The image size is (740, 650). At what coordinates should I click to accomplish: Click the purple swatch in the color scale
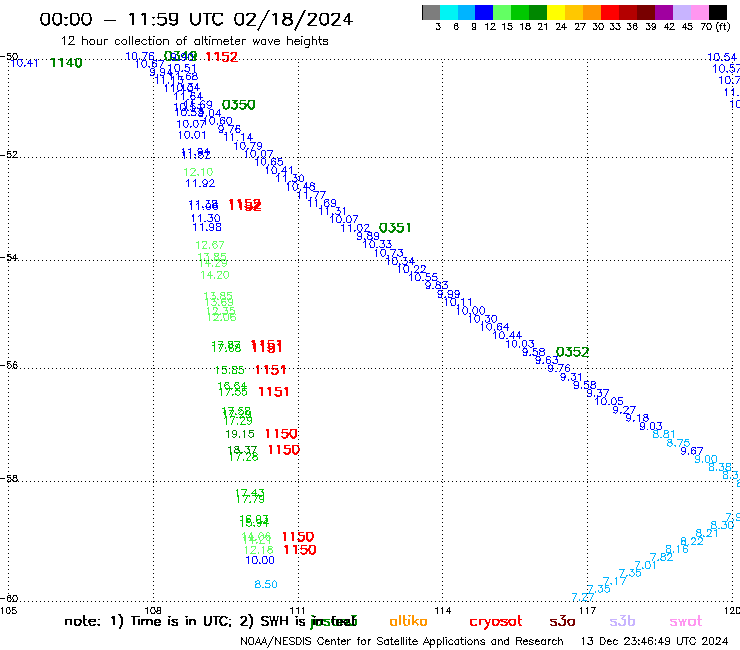tap(664, 12)
